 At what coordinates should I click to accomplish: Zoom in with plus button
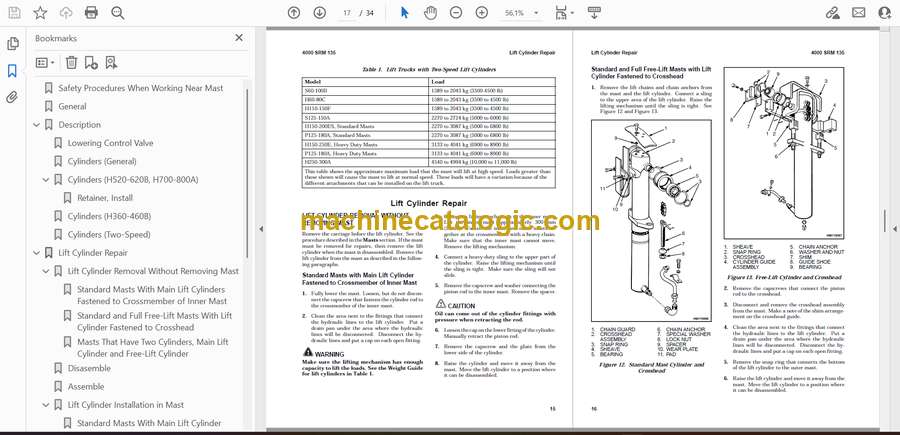pos(482,13)
